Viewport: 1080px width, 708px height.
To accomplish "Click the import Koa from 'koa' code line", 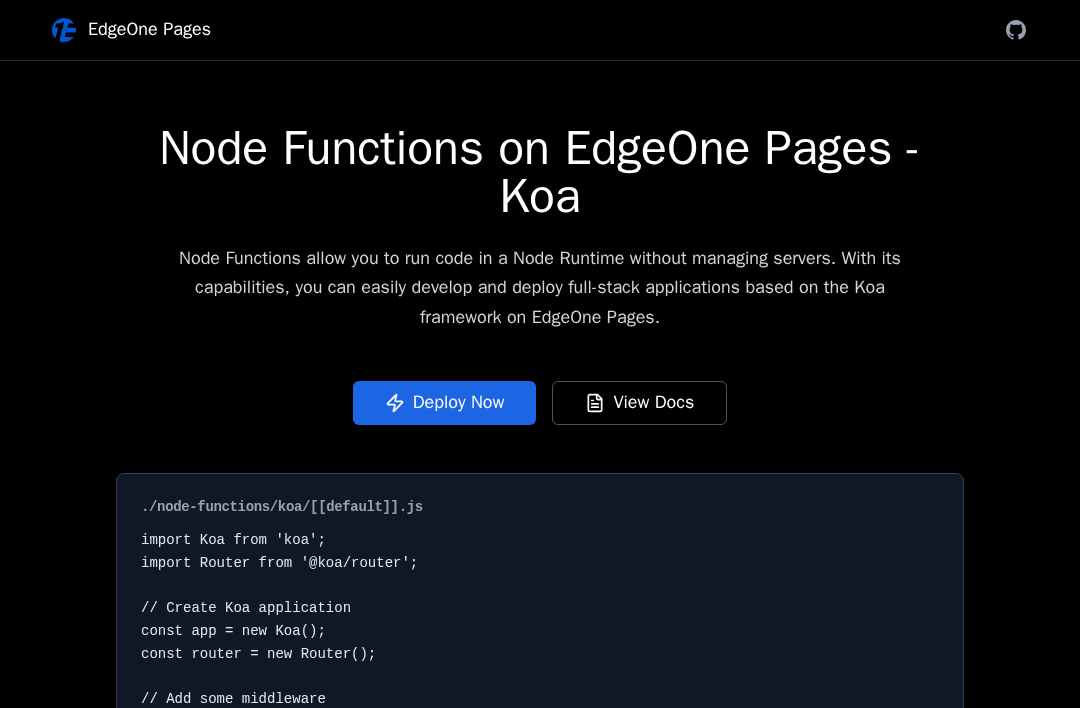I will (233, 539).
